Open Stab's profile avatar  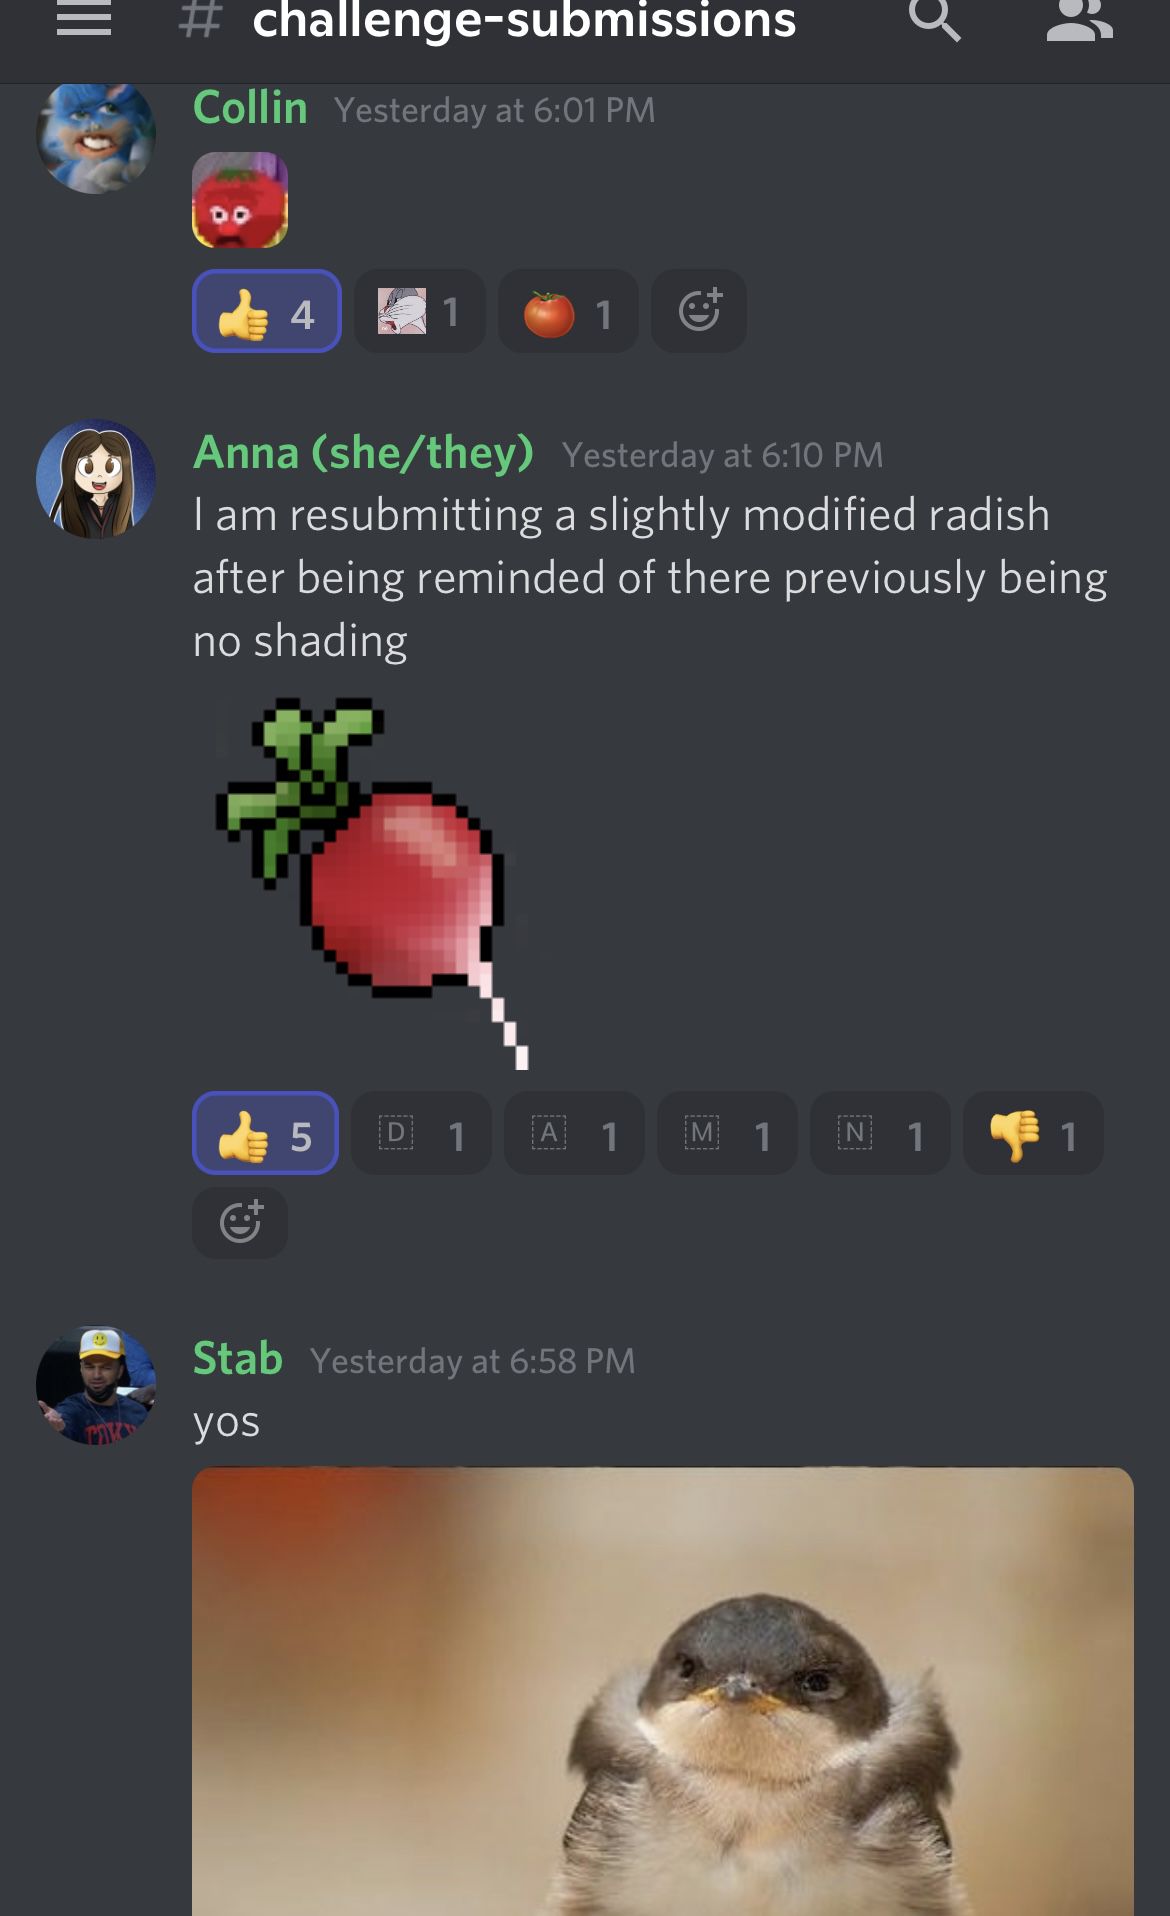pos(96,1386)
